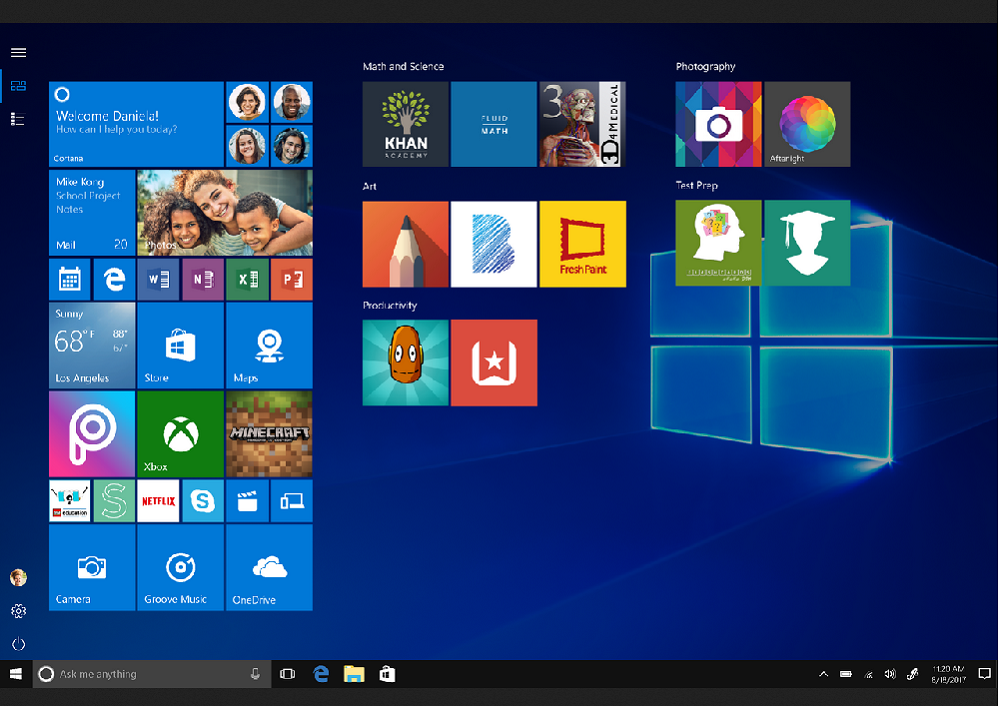Open the user account avatar menu
This screenshot has width=1000, height=706.
[18, 577]
